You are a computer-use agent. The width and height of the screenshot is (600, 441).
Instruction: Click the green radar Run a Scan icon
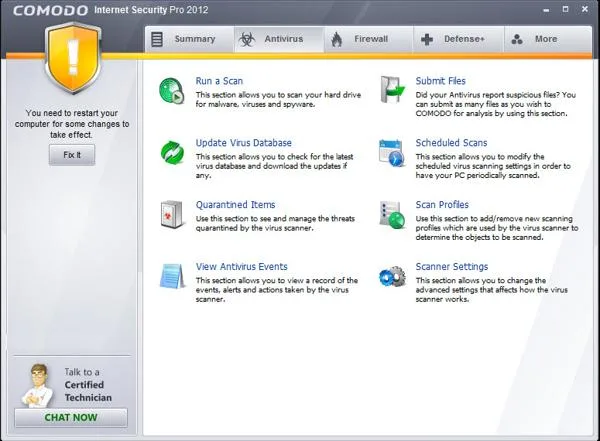(x=172, y=91)
